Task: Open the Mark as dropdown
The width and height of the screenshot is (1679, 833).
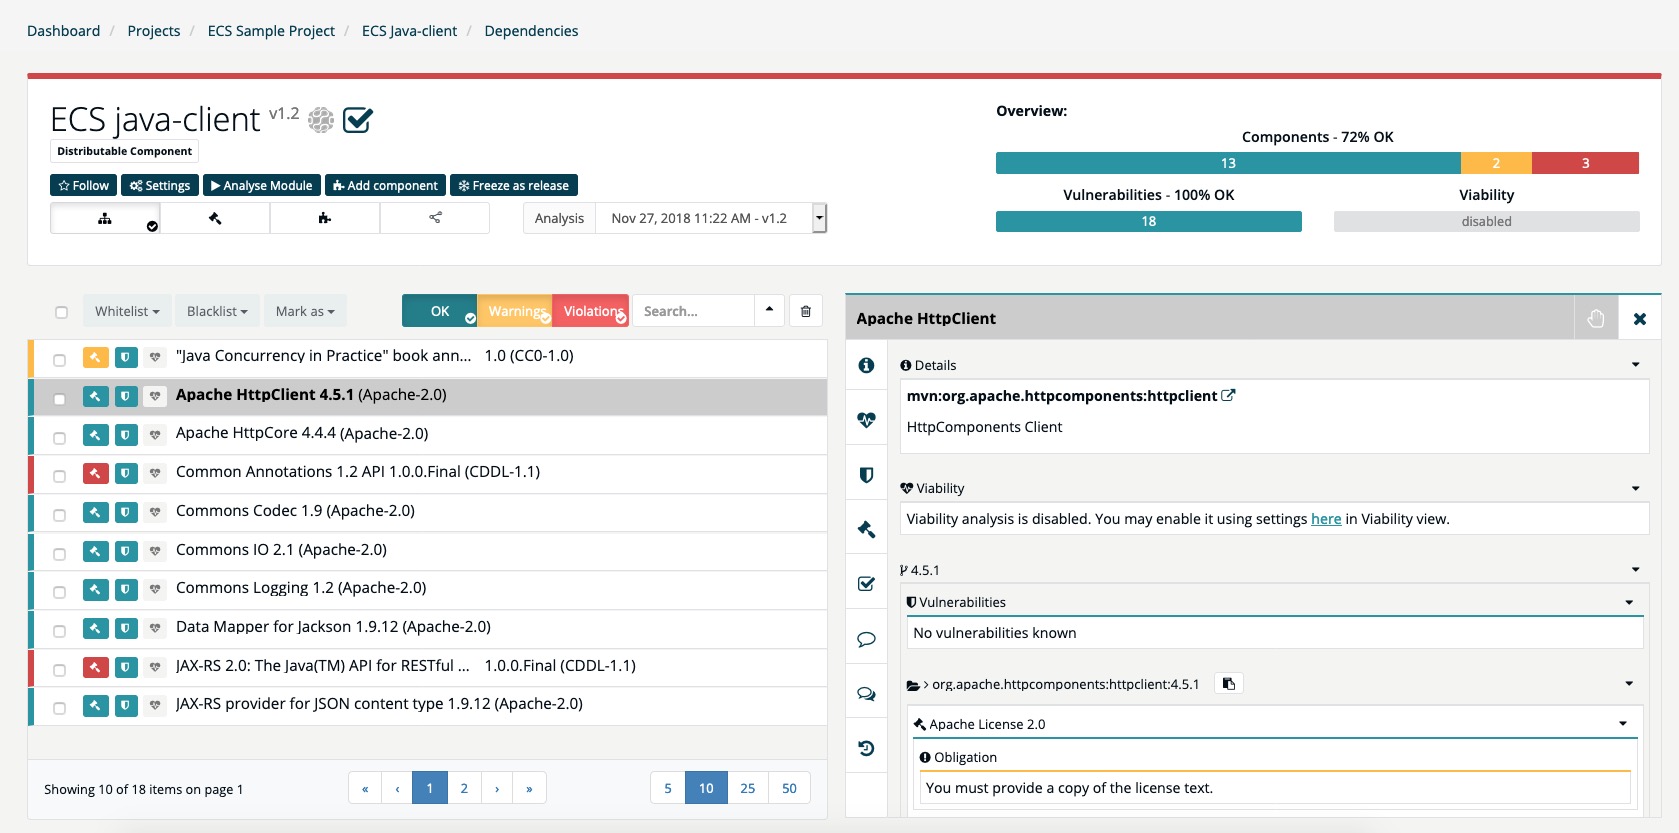Action: click(305, 311)
